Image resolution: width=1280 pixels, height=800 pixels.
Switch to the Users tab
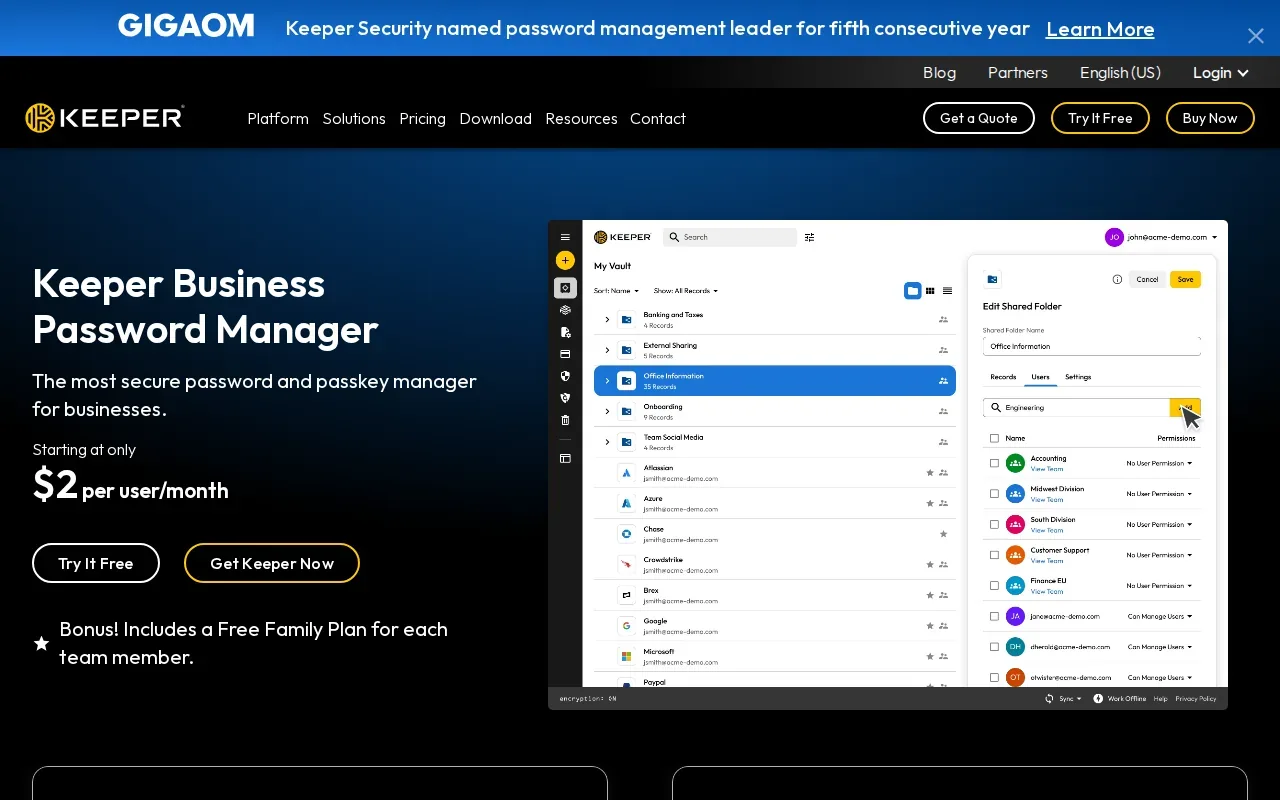click(x=1040, y=377)
